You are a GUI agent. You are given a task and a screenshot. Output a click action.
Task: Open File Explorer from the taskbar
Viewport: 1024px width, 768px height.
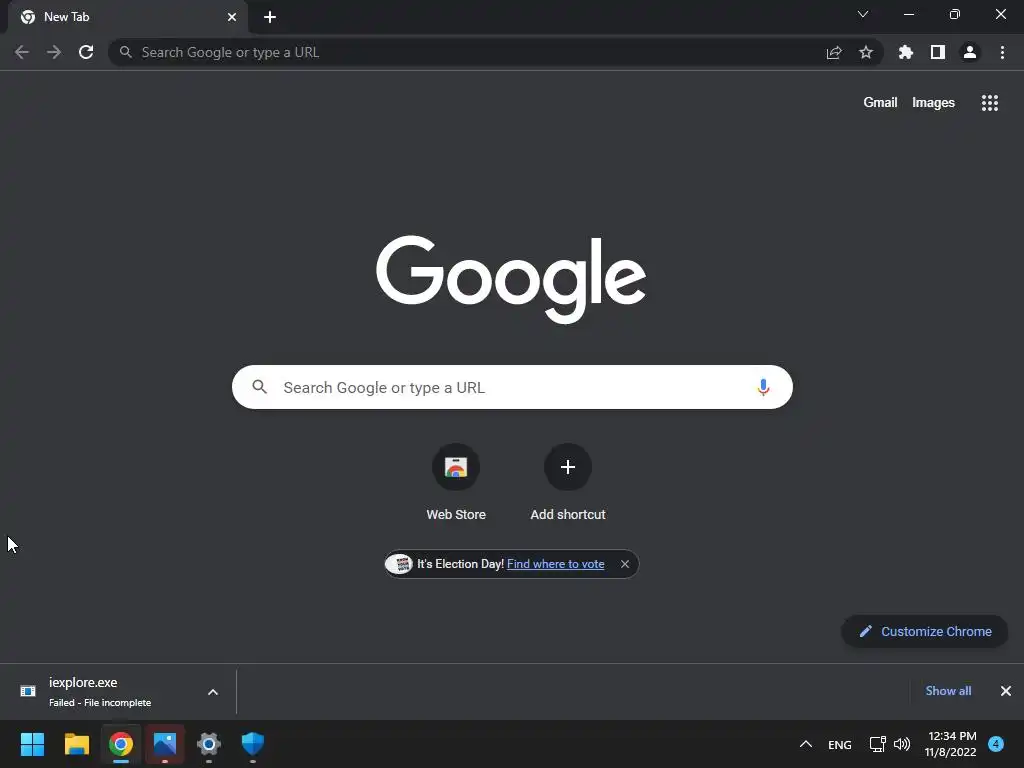(x=76, y=744)
